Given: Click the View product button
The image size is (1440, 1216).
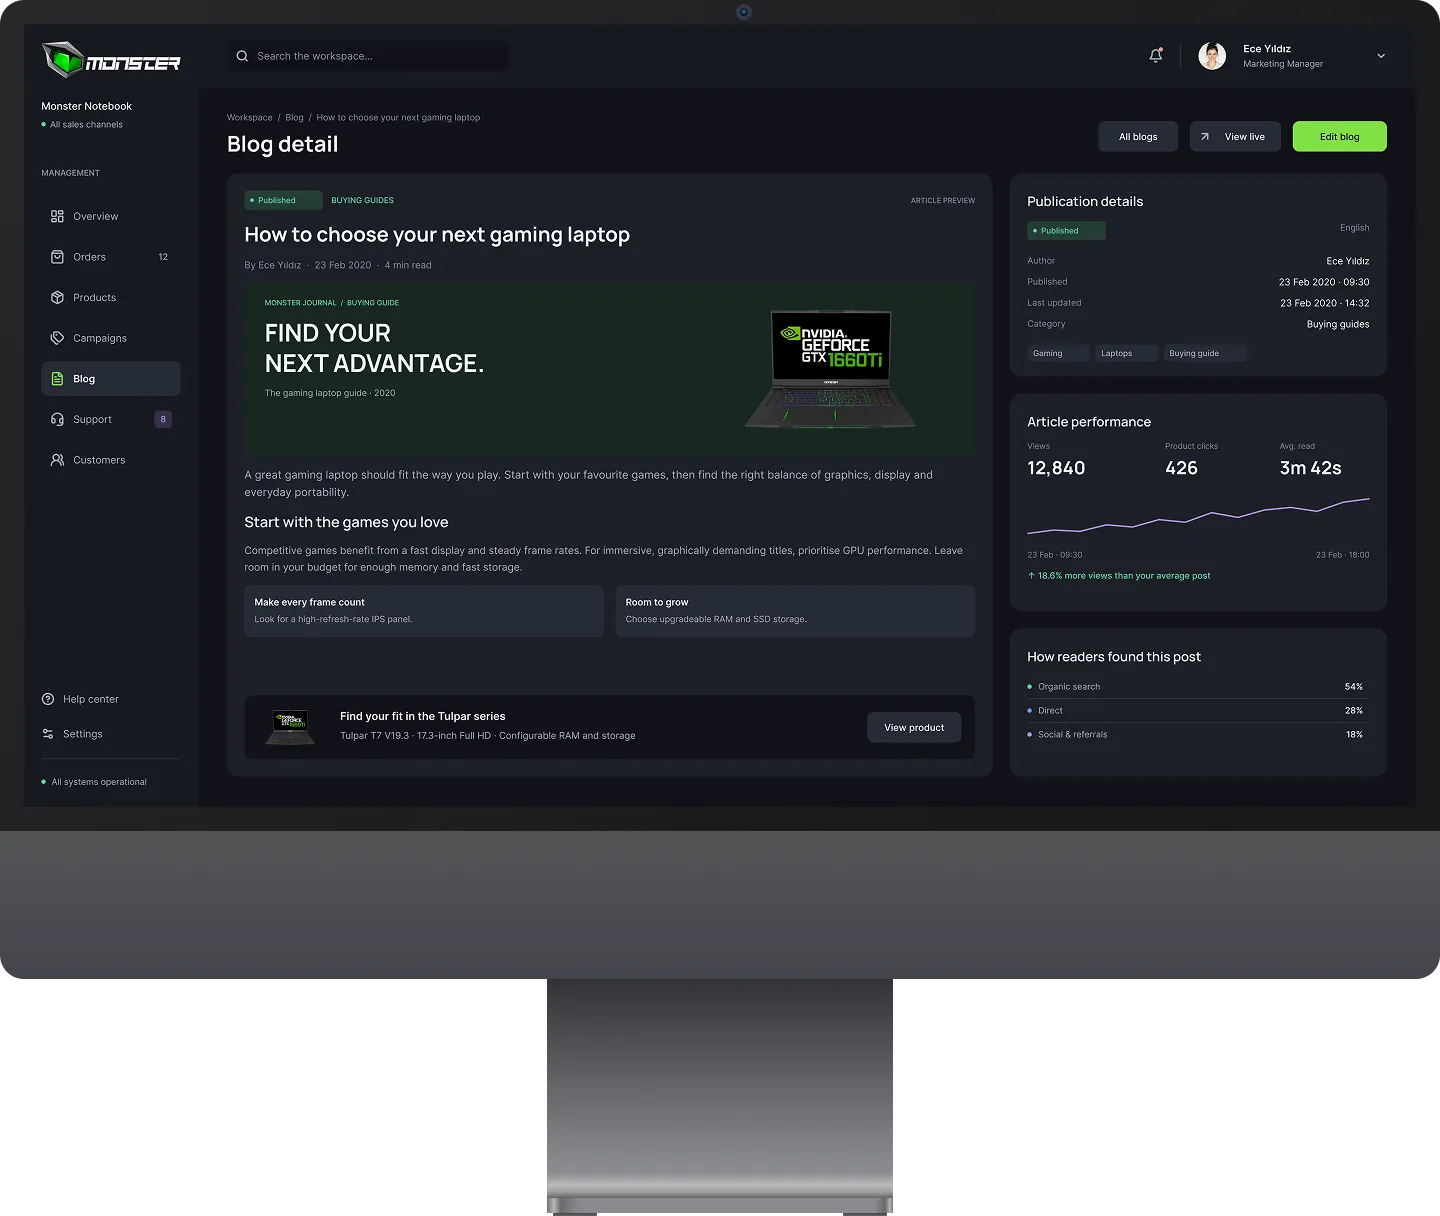Looking at the screenshot, I should point(914,727).
